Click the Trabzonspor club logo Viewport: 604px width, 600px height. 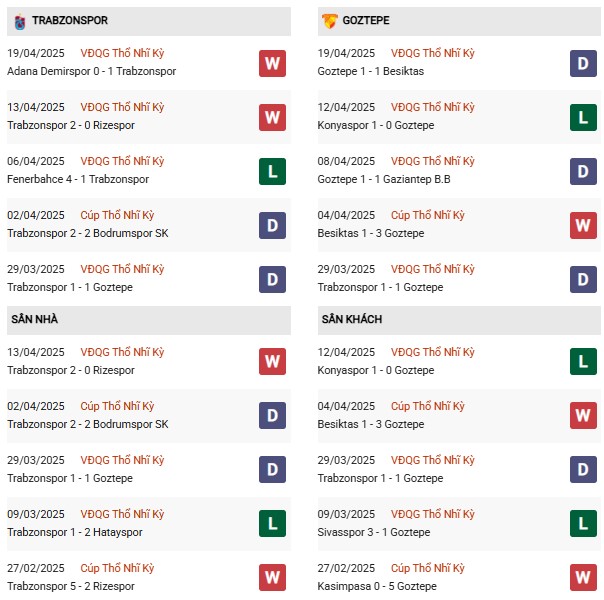pos(19,20)
